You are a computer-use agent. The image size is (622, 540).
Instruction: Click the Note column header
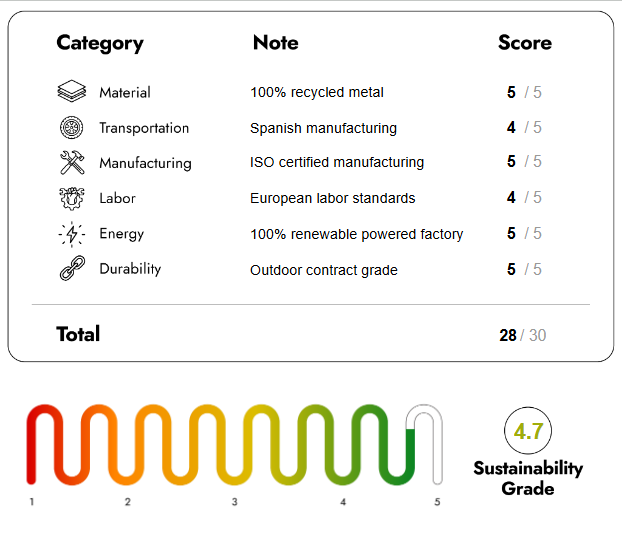pos(275,43)
